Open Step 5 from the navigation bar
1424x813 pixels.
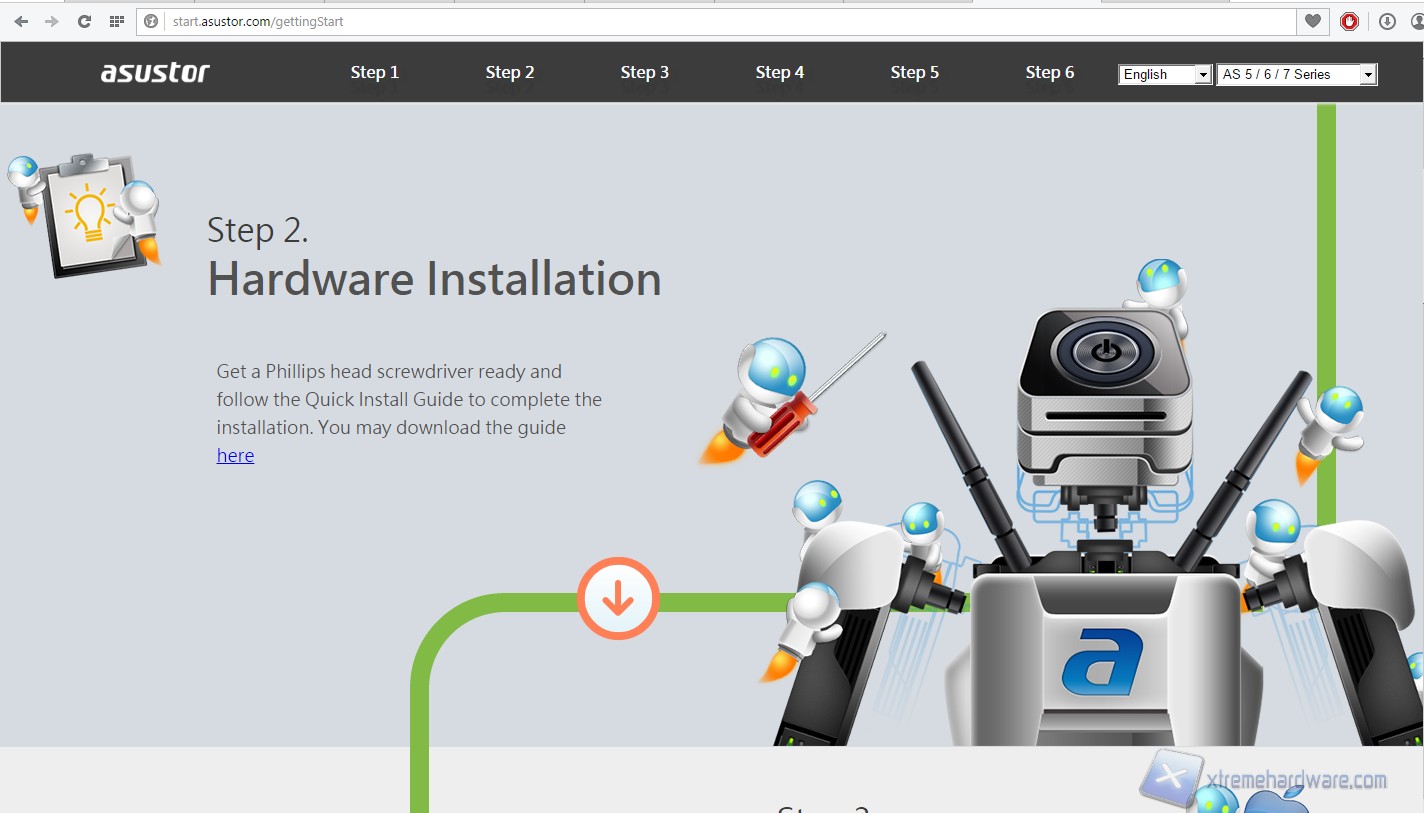(x=915, y=72)
